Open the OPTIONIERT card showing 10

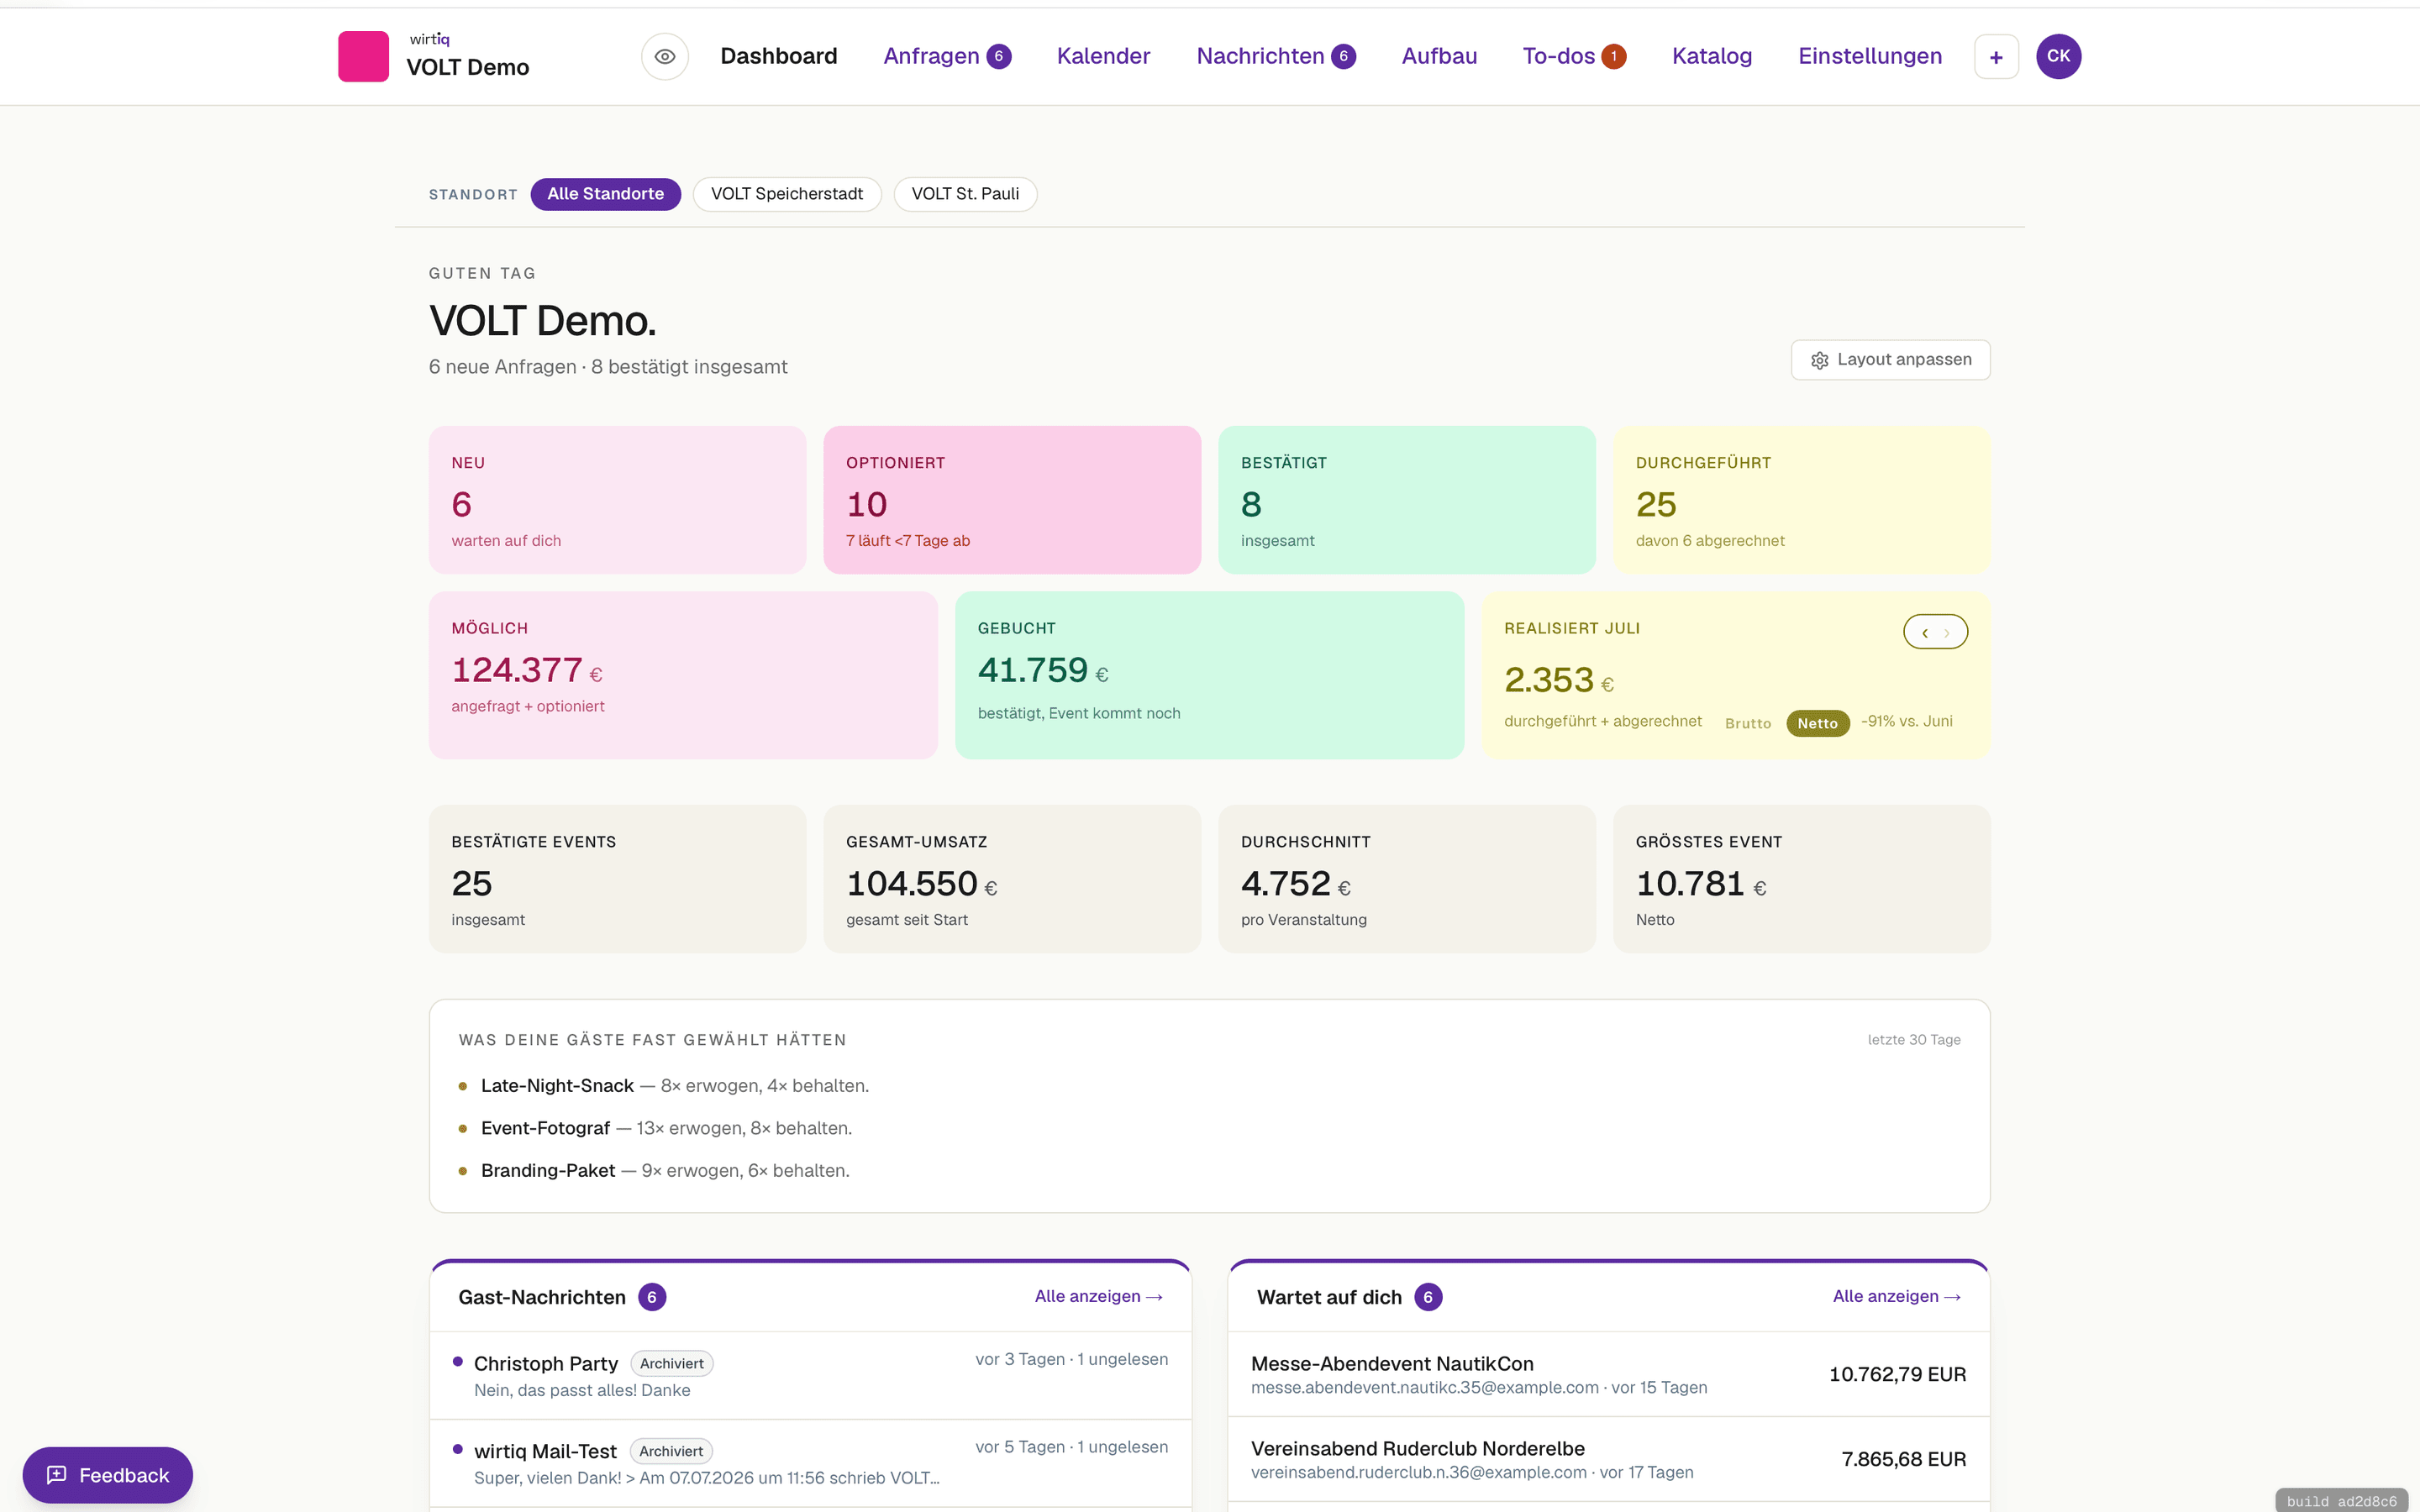click(1012, 500)
